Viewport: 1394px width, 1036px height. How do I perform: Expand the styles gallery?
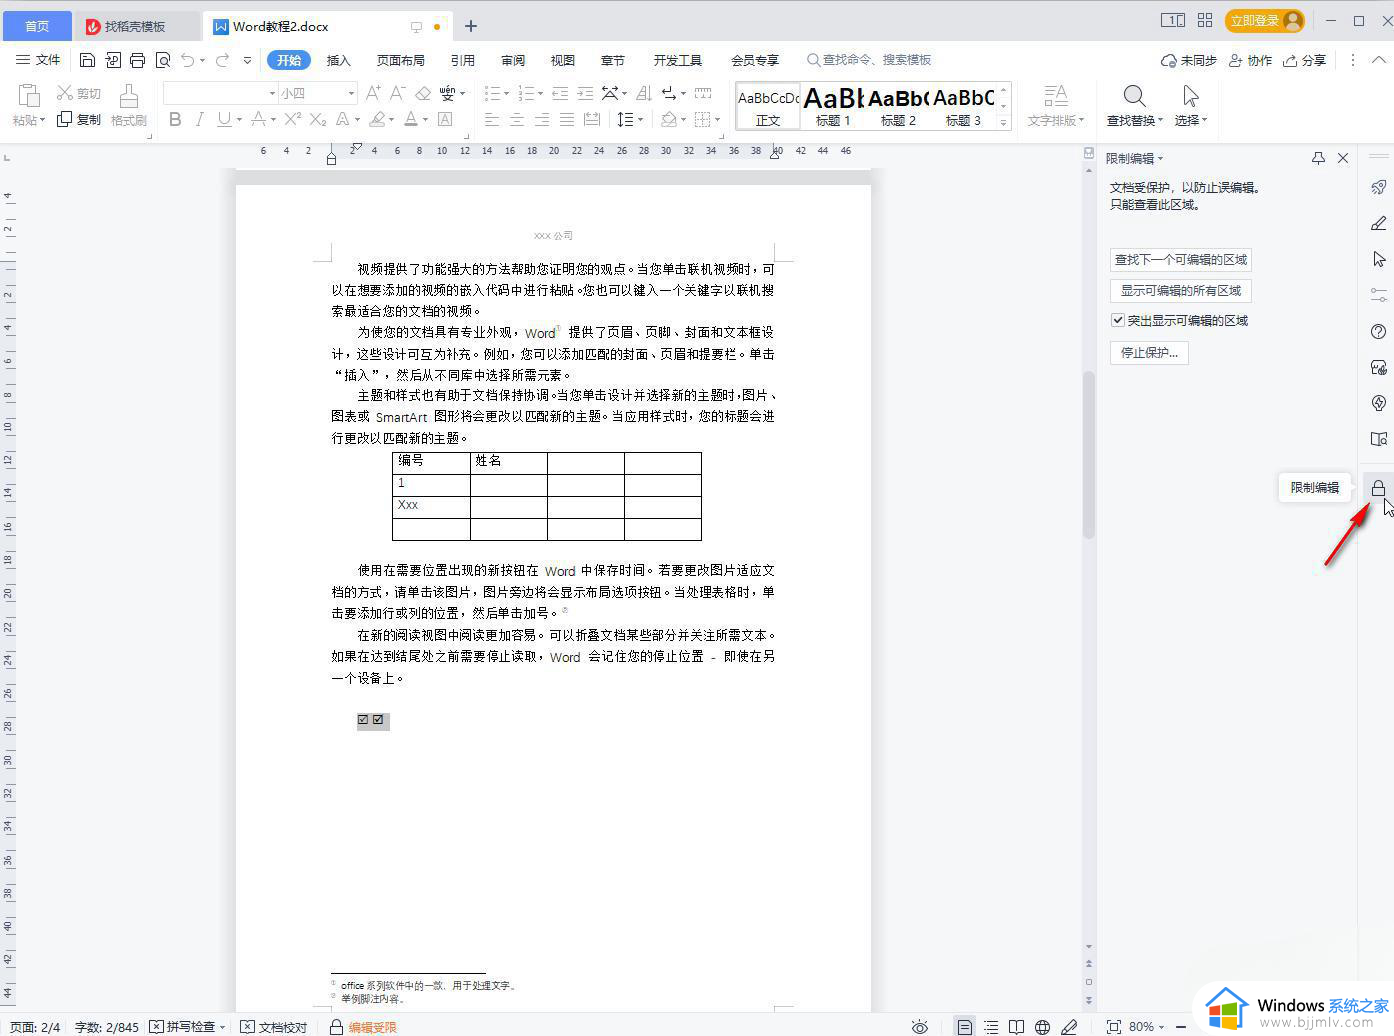[x=1004, y=122]
